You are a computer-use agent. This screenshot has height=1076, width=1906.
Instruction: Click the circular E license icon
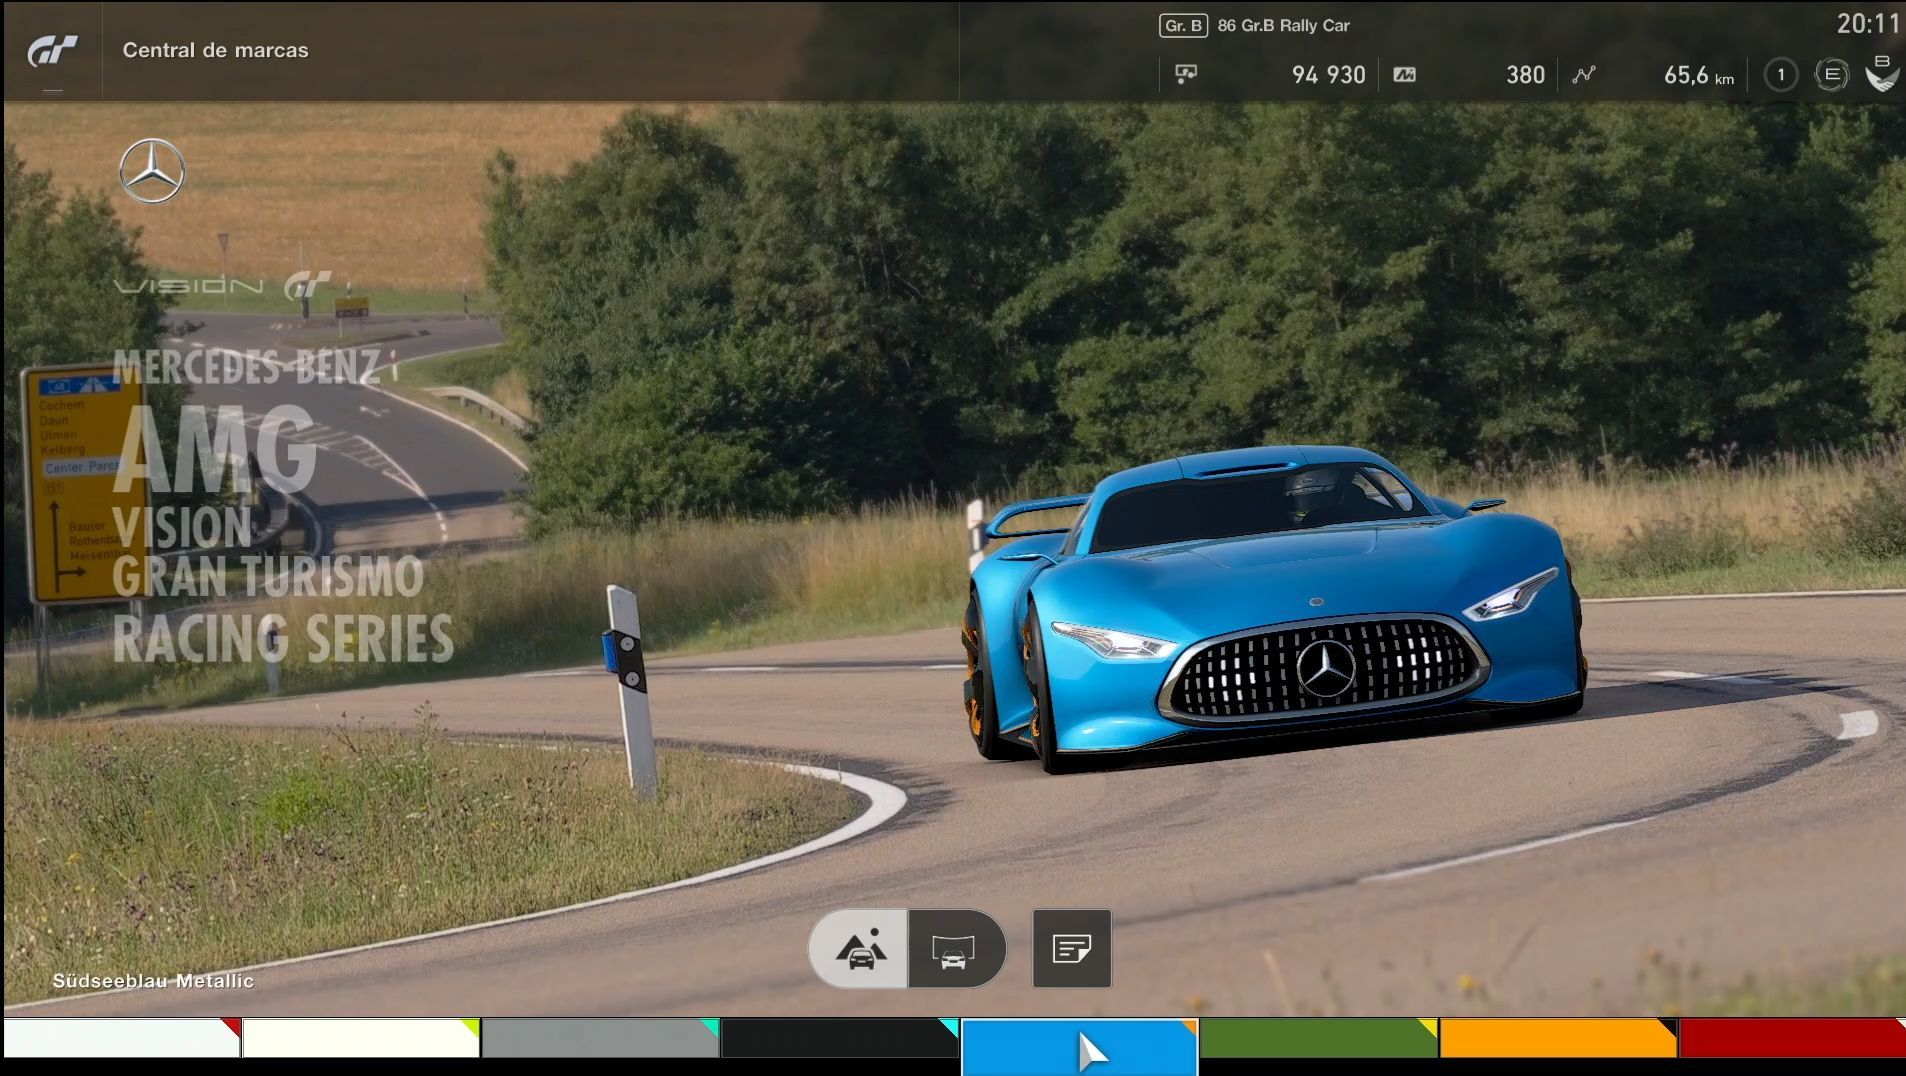[1831, 75]
